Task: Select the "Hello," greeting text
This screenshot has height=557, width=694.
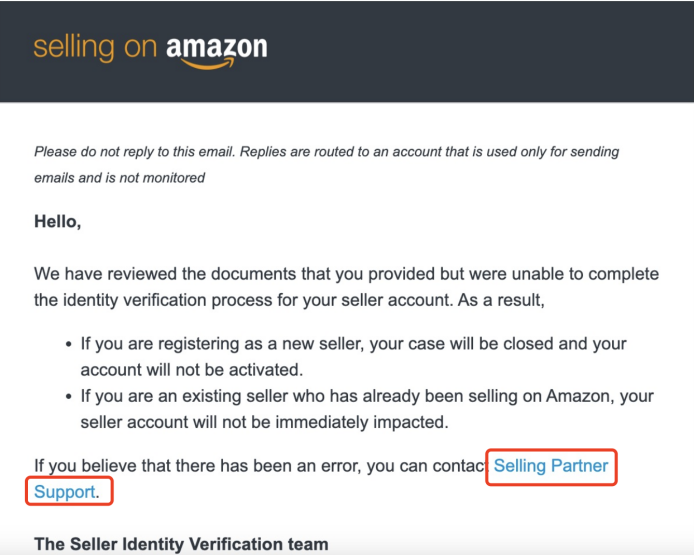Action: 58,221
